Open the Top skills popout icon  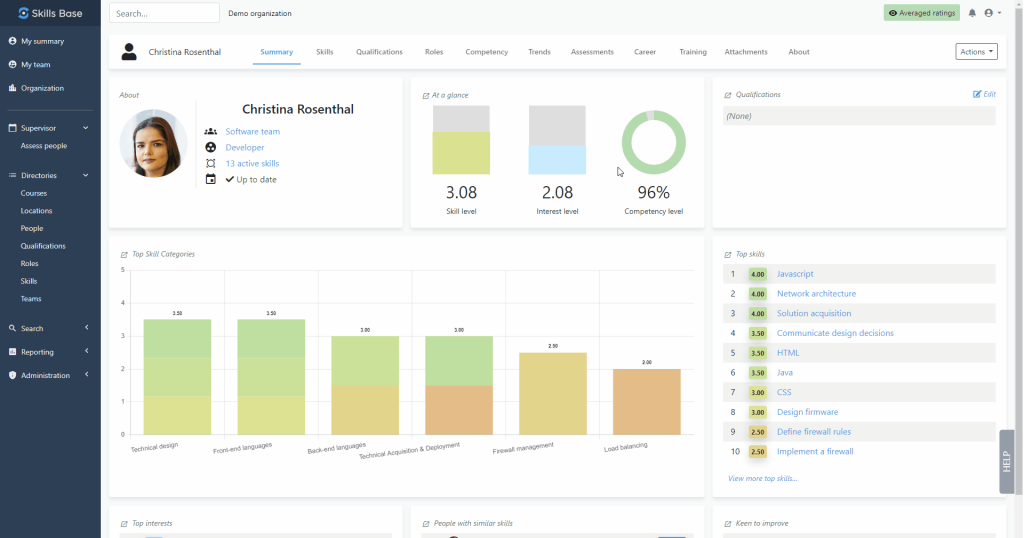(x=728, y=255)
